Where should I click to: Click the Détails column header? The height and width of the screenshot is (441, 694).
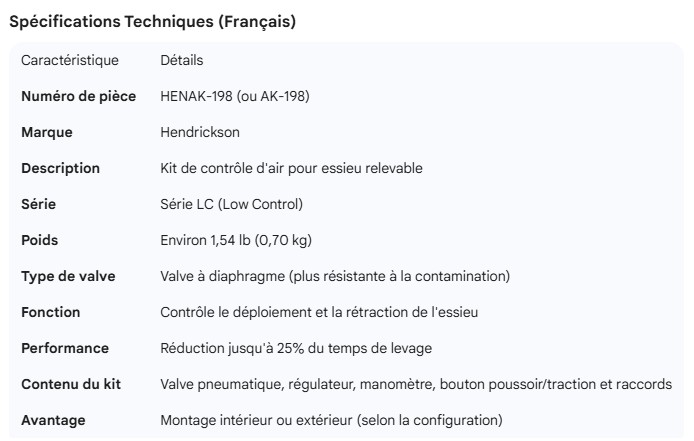coord(182,61)
